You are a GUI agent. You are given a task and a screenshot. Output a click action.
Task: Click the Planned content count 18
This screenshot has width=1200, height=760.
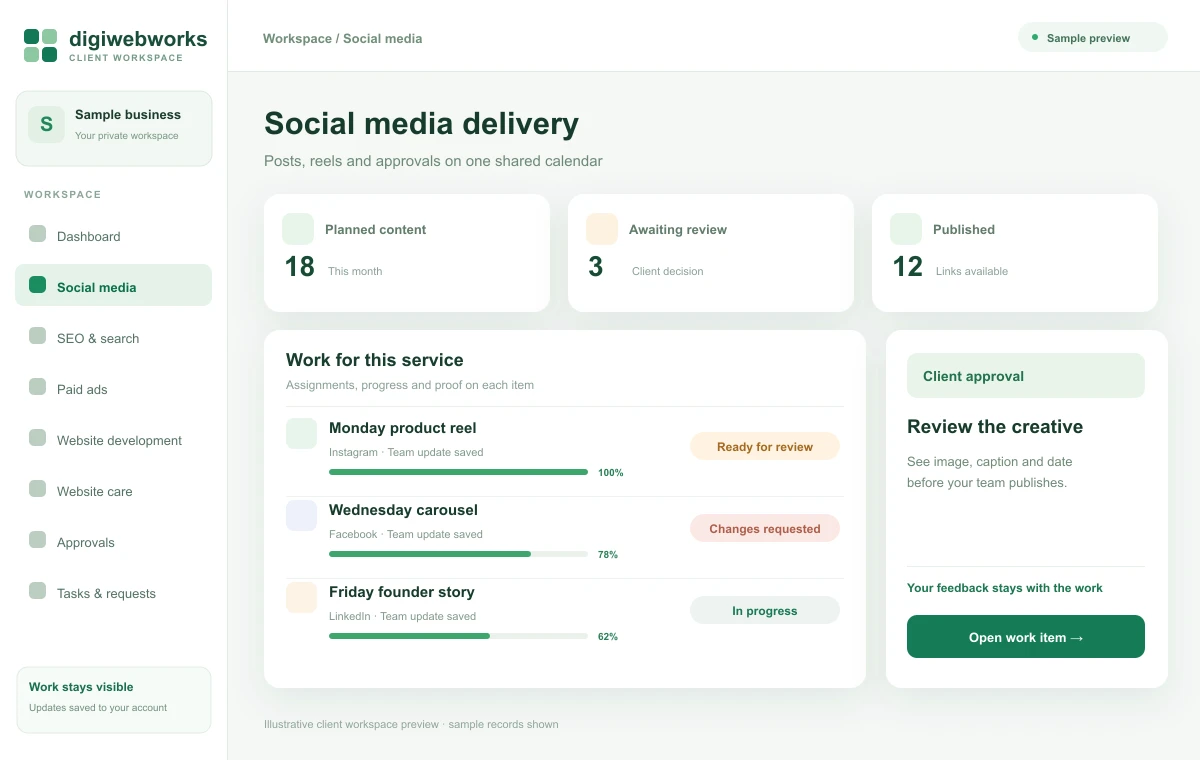click(300, 267)
